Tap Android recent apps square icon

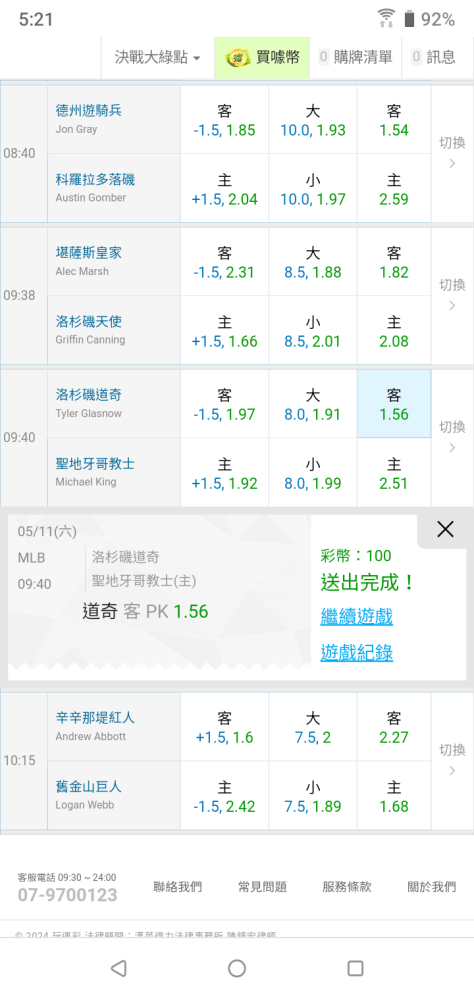point(355,968)
